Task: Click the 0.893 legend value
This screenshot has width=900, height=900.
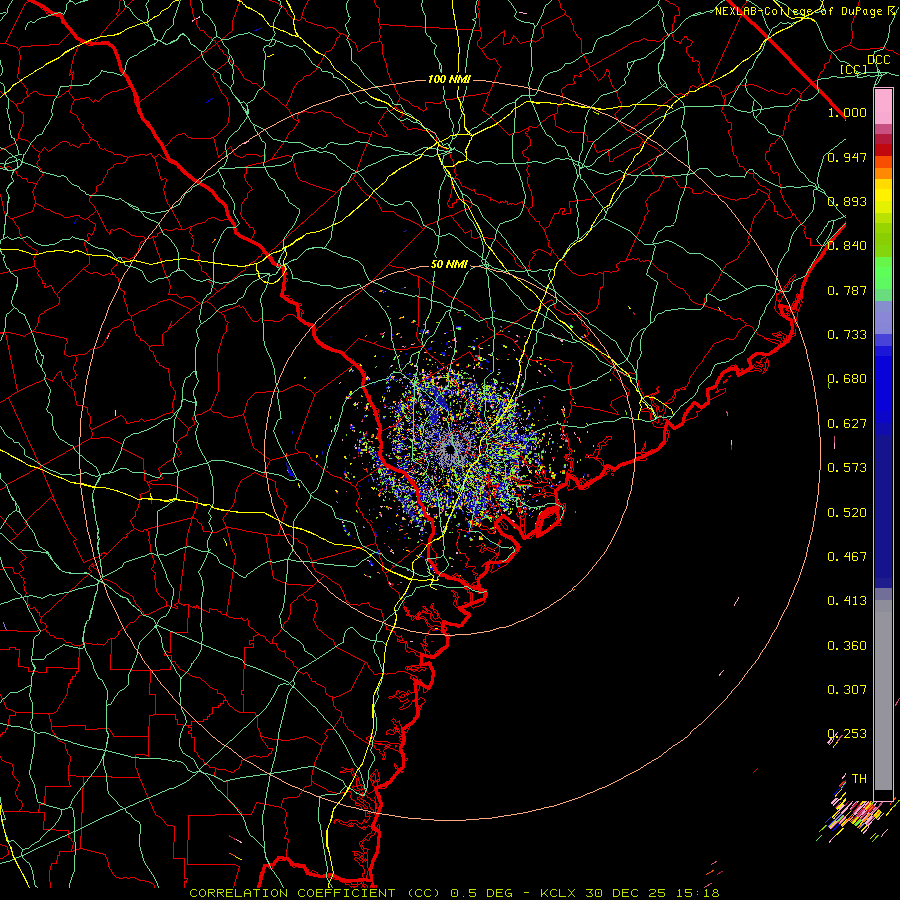Action: click(x=847, y=201)
